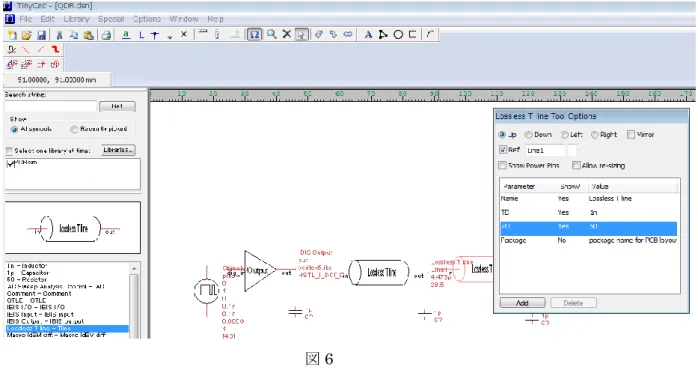
Task: Click the Ref name field containing Line1
Action: point(545,150)
